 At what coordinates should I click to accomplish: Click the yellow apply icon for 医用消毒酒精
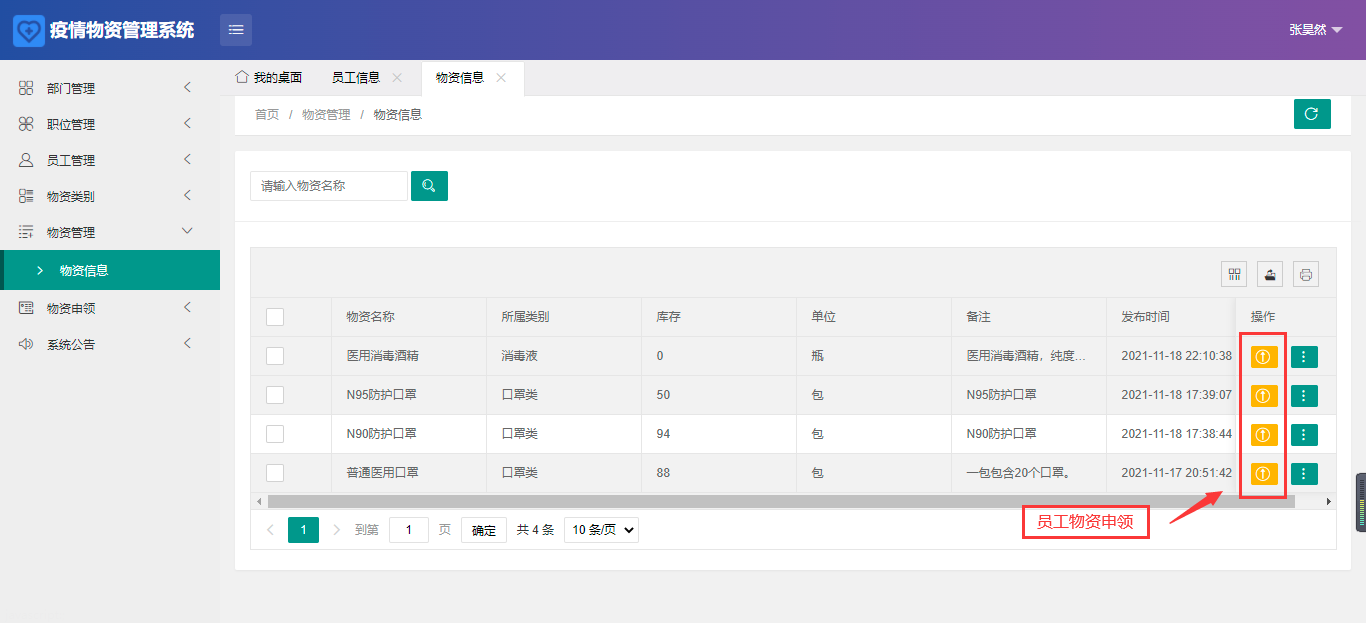pyautogui.click(x=1264, y=357)
